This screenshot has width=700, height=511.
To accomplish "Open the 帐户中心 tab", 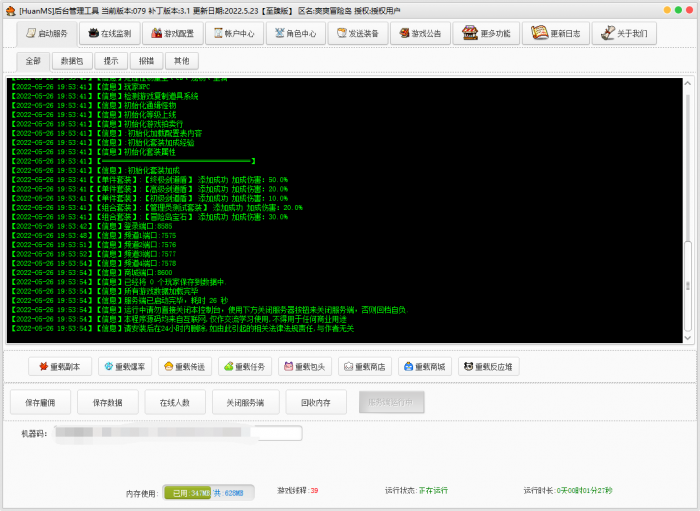I will [x=234, y=33].
